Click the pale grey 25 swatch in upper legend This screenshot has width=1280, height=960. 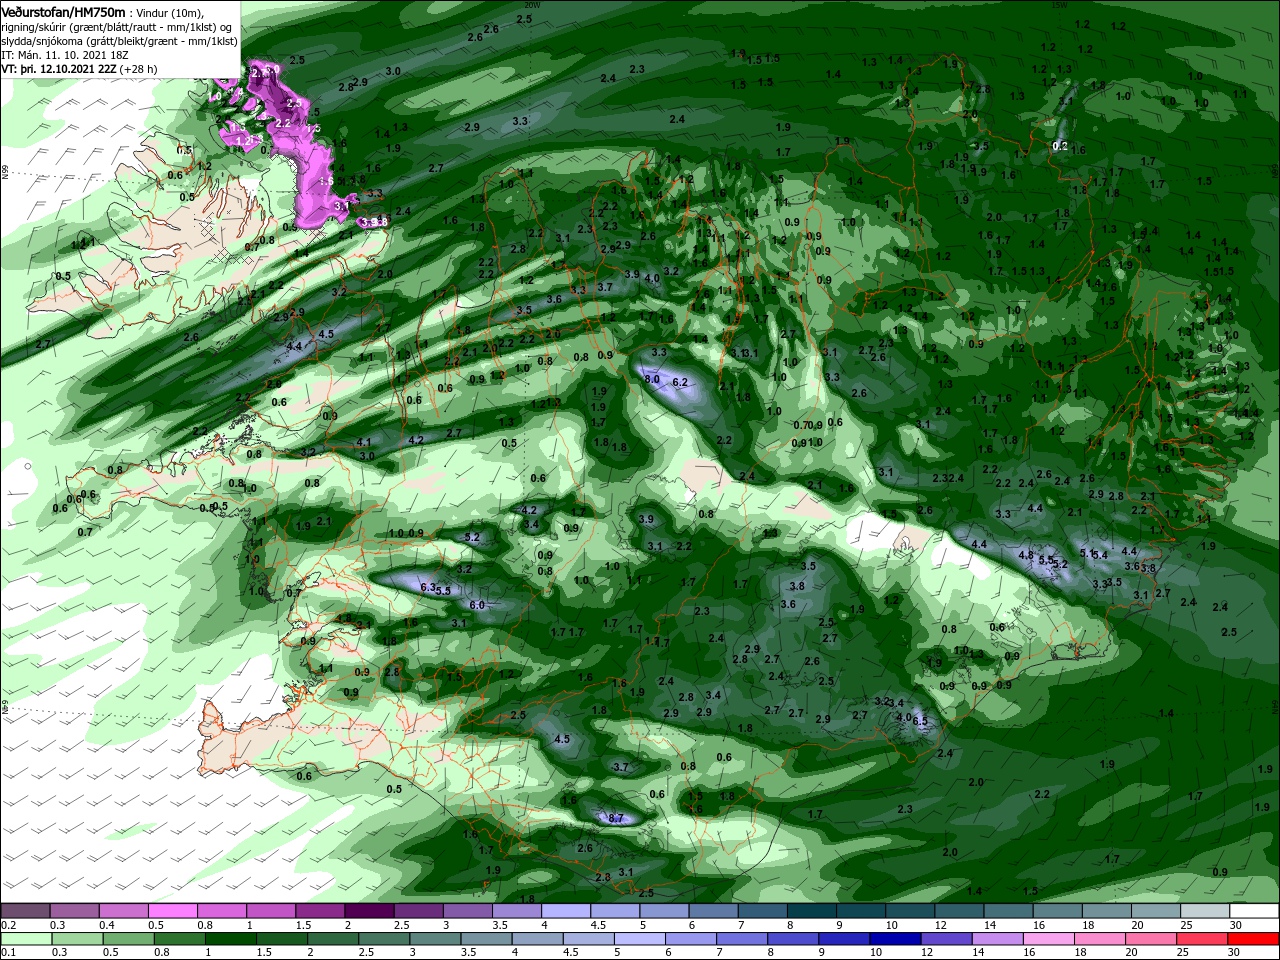(x=1206, y=911)
